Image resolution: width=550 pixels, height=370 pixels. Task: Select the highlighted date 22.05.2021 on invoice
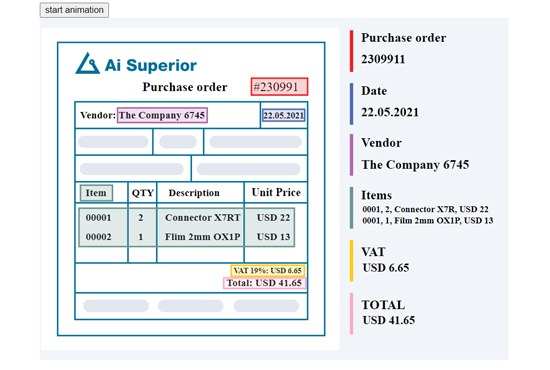pyautogui.click(x=283, y=115)
